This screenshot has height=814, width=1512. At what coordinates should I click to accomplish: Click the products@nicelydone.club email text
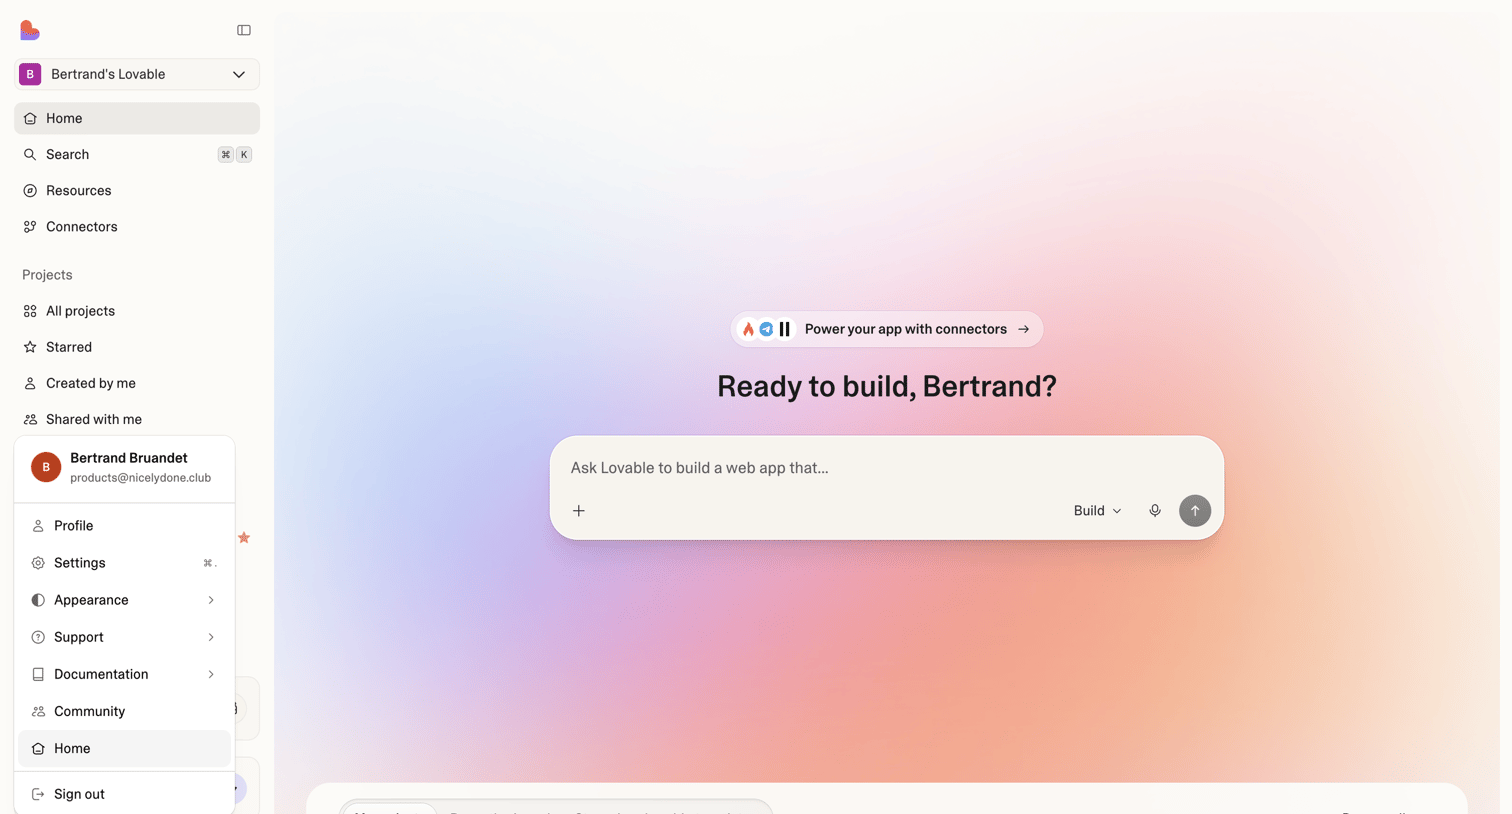[141, 478]
